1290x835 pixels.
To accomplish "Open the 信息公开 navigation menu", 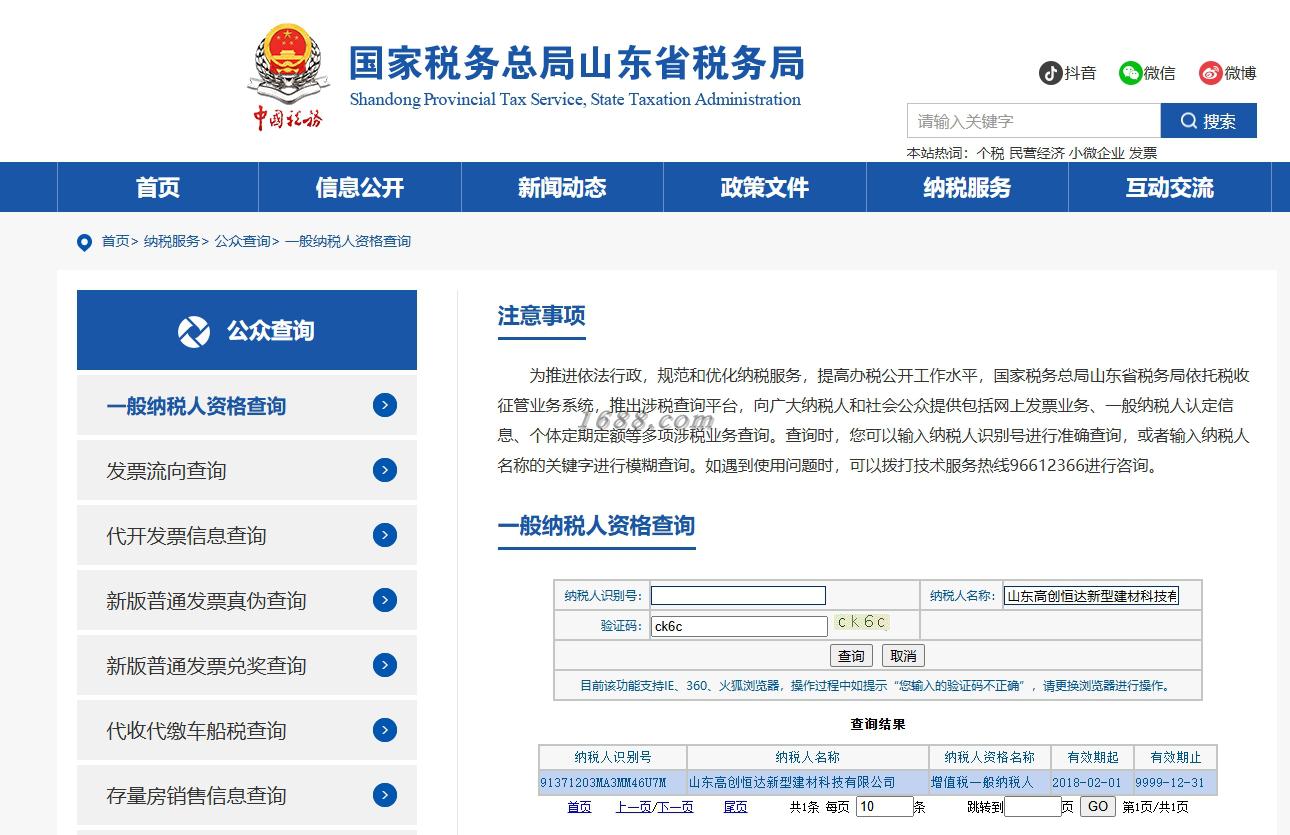I will [x=360, y=187].
